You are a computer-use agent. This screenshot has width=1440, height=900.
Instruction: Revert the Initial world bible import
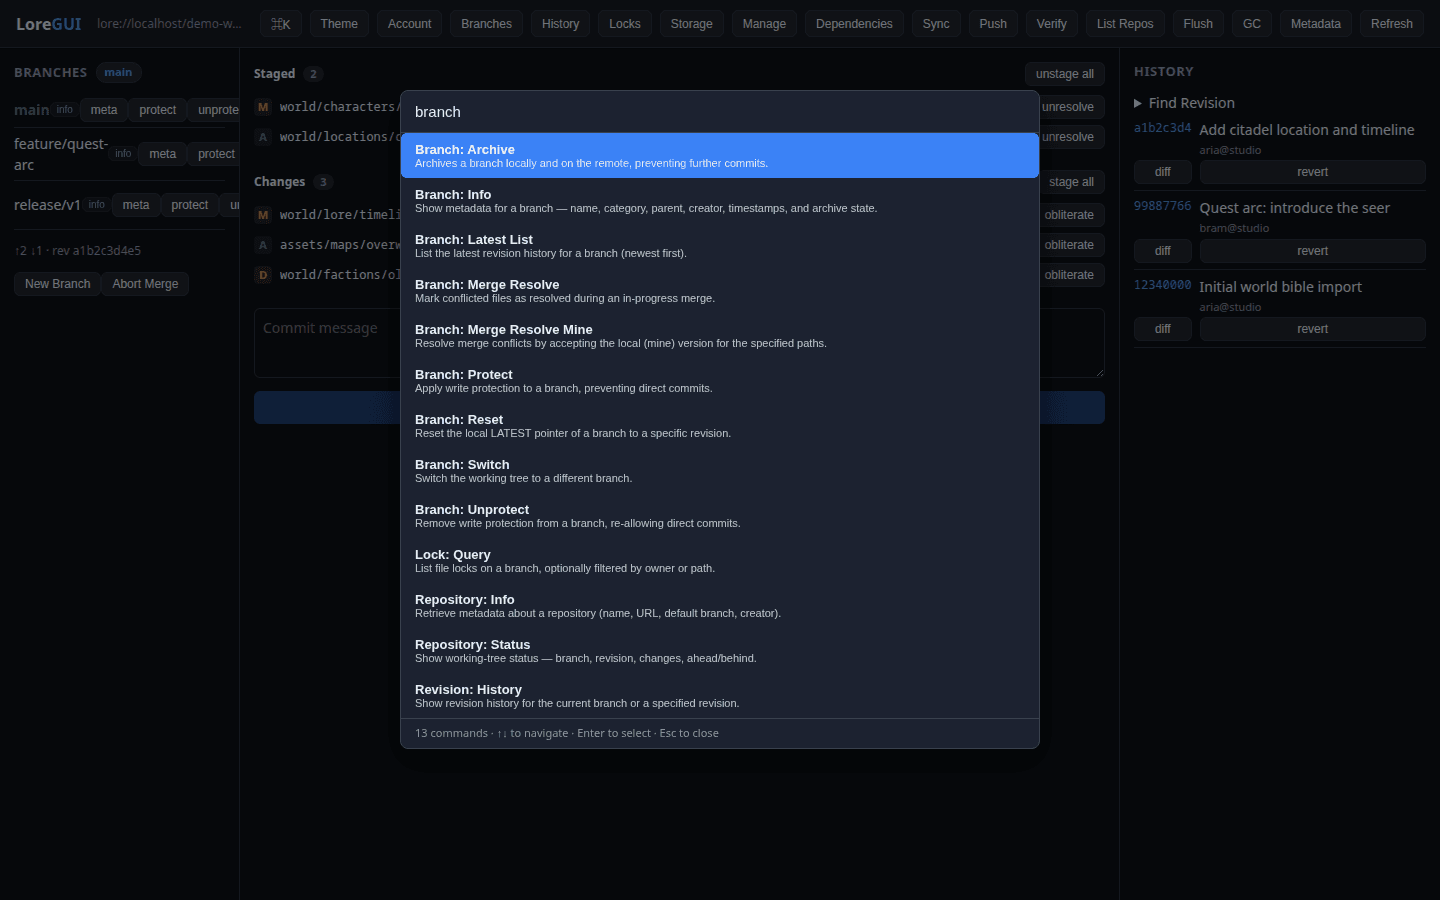click(1313, 329)
